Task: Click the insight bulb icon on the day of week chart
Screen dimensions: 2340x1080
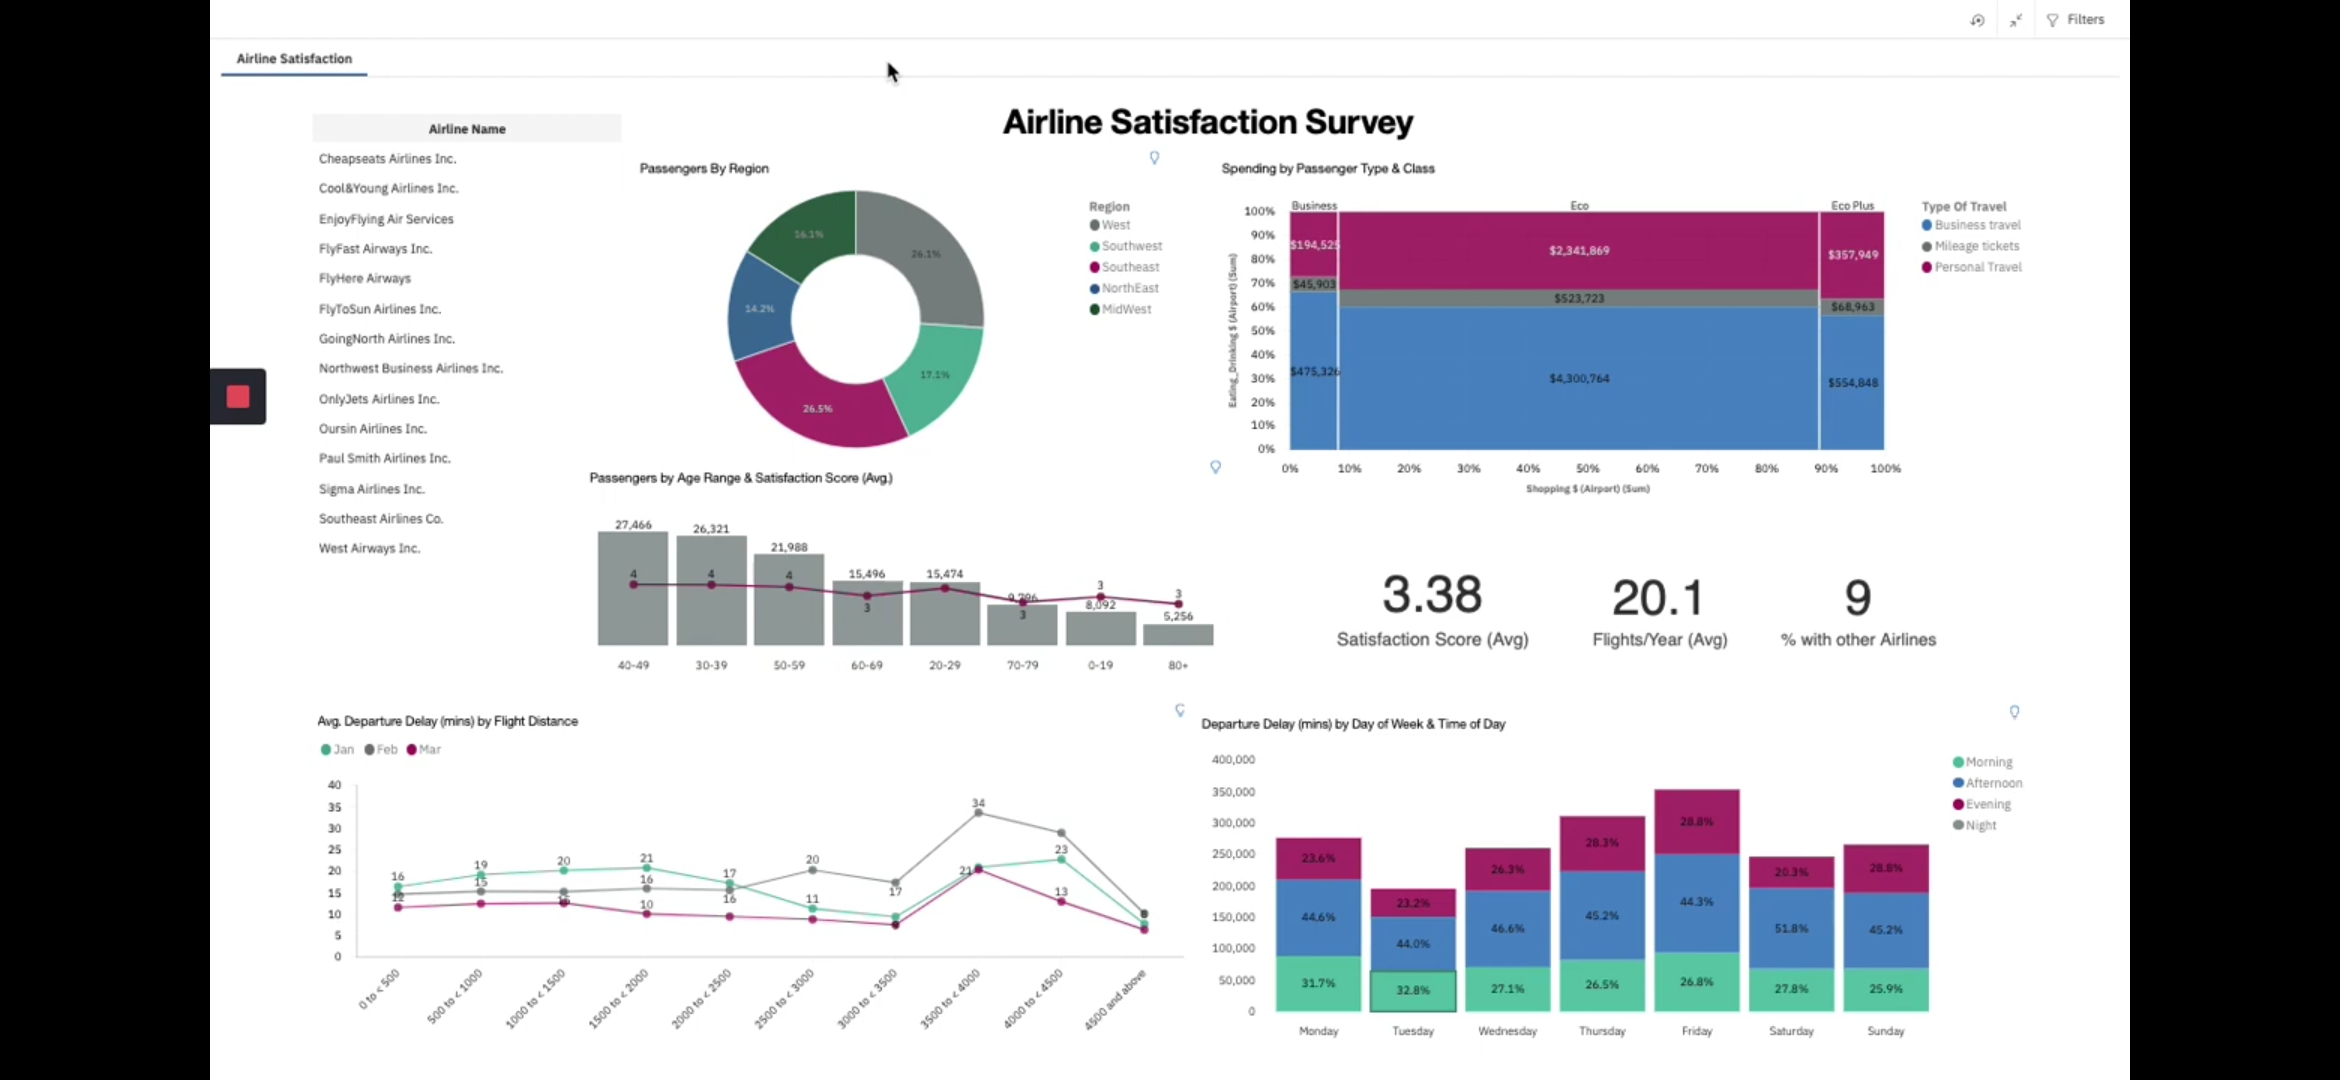Action: 2014,712
